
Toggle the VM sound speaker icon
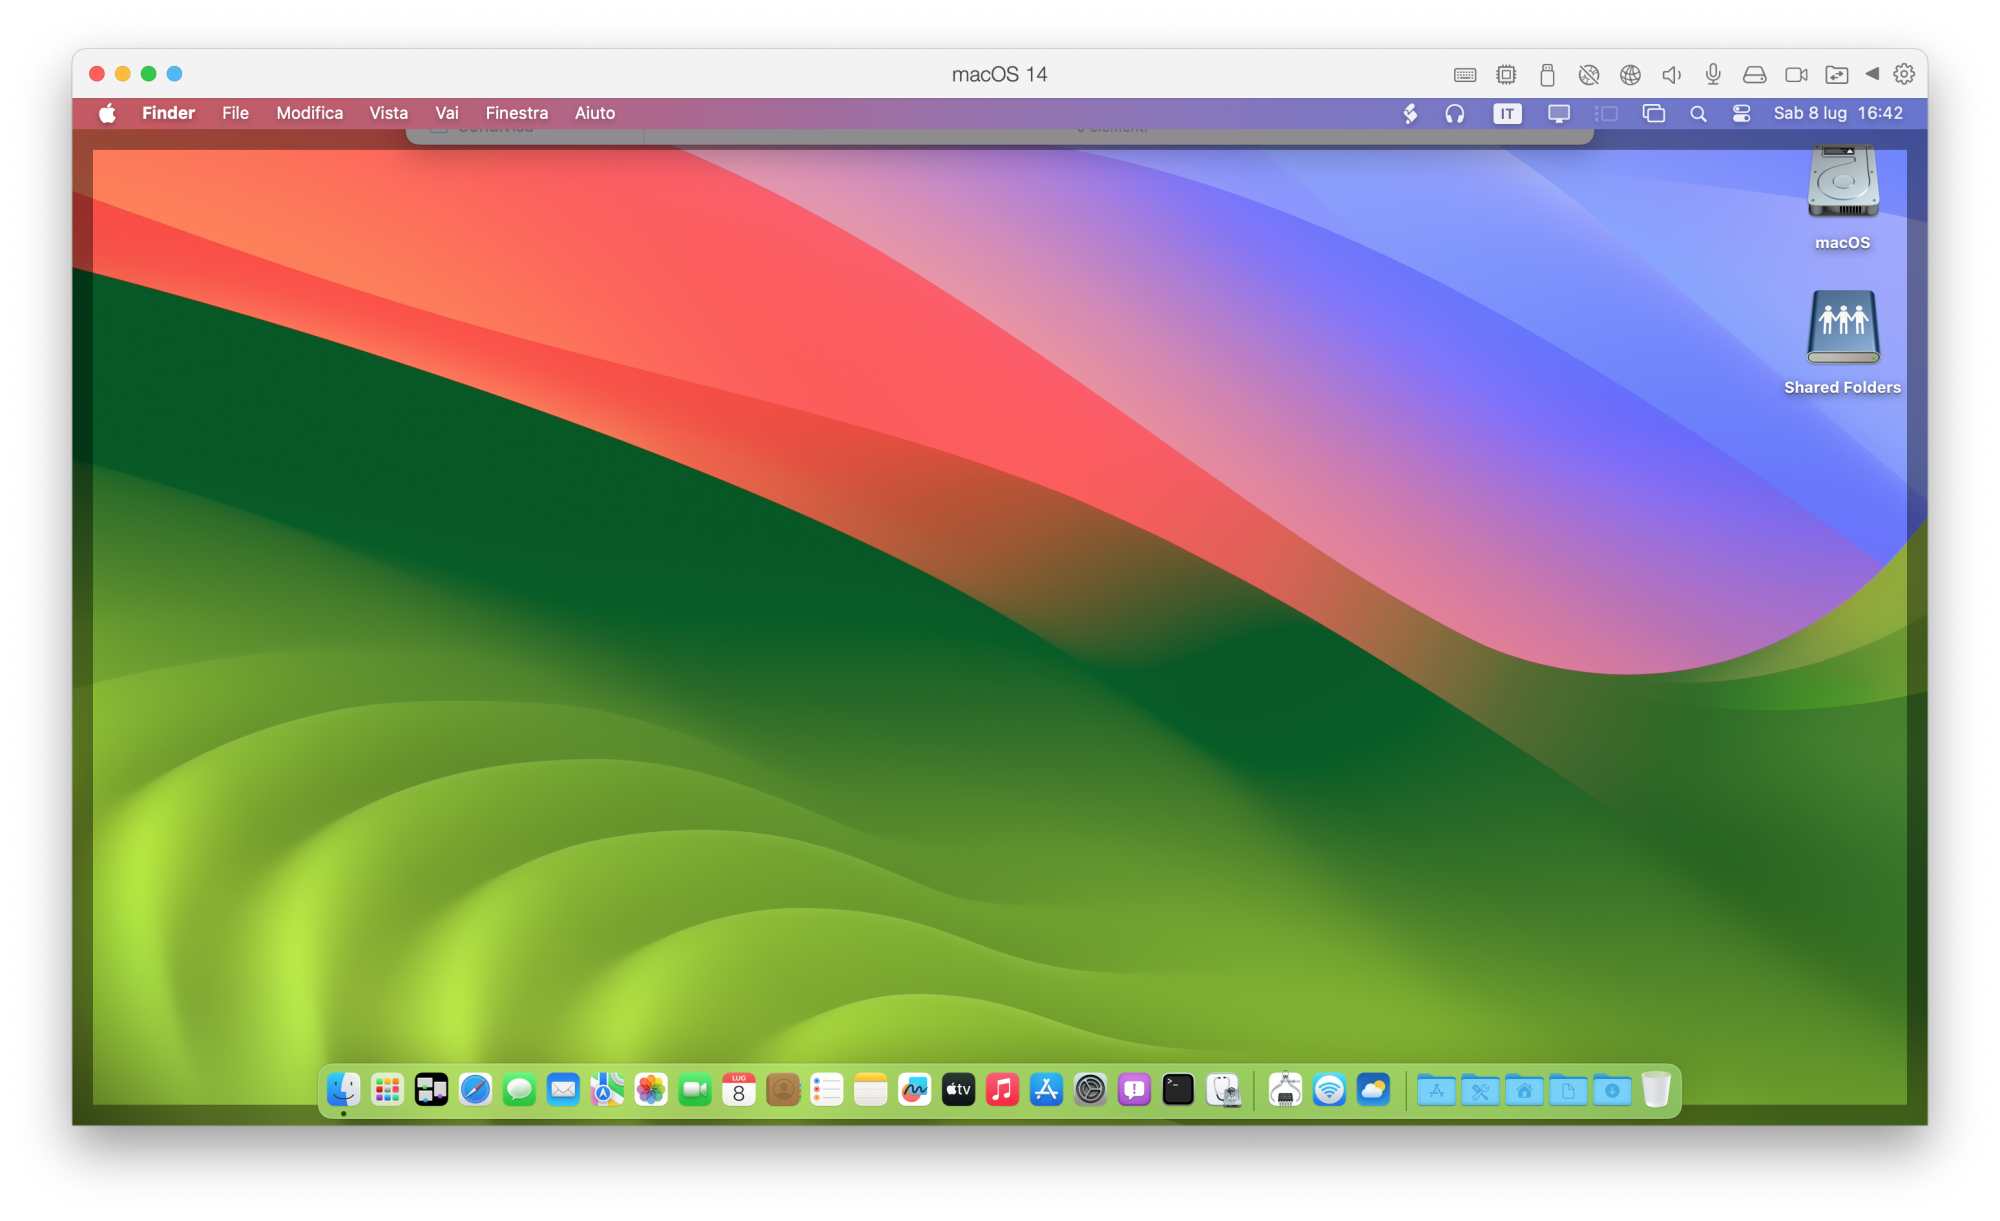click(1671, 75)
